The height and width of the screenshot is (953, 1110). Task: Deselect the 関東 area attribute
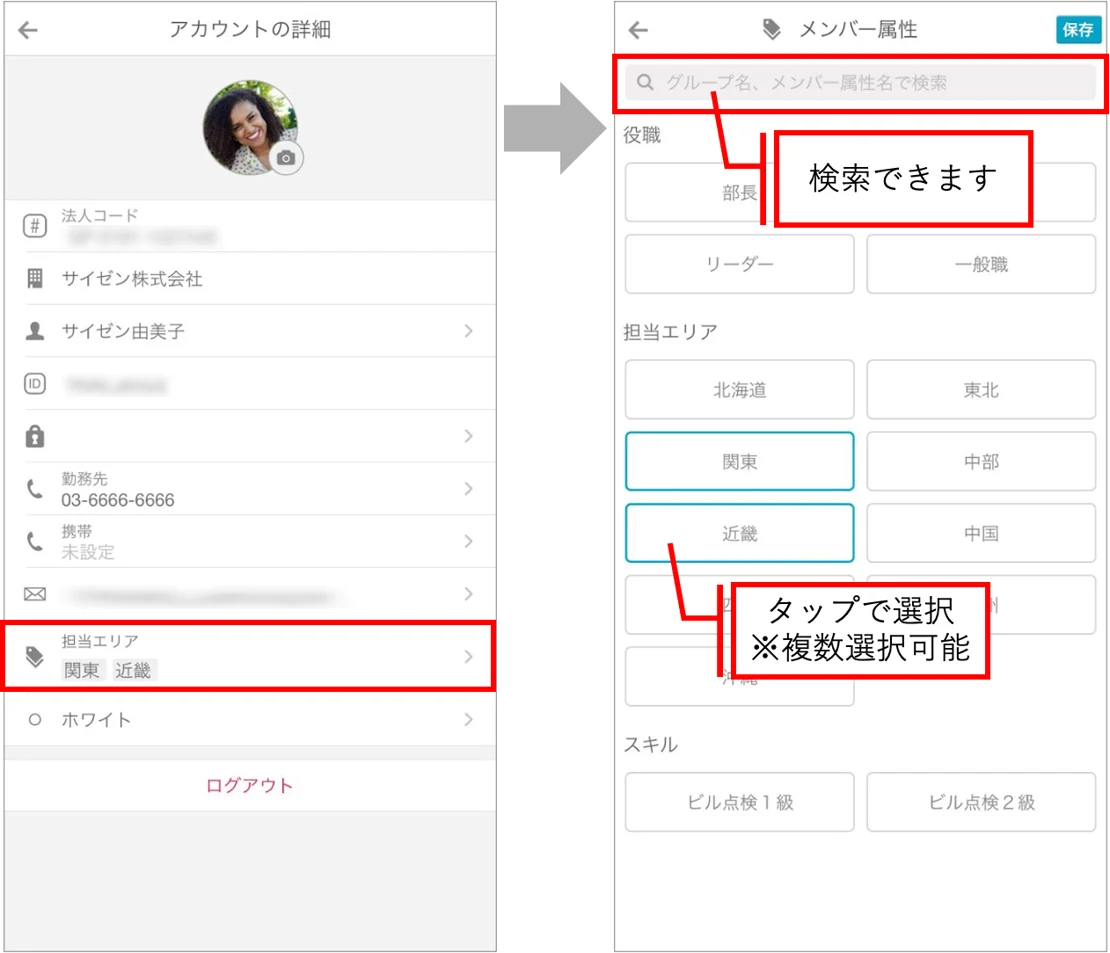click(740, 462)
